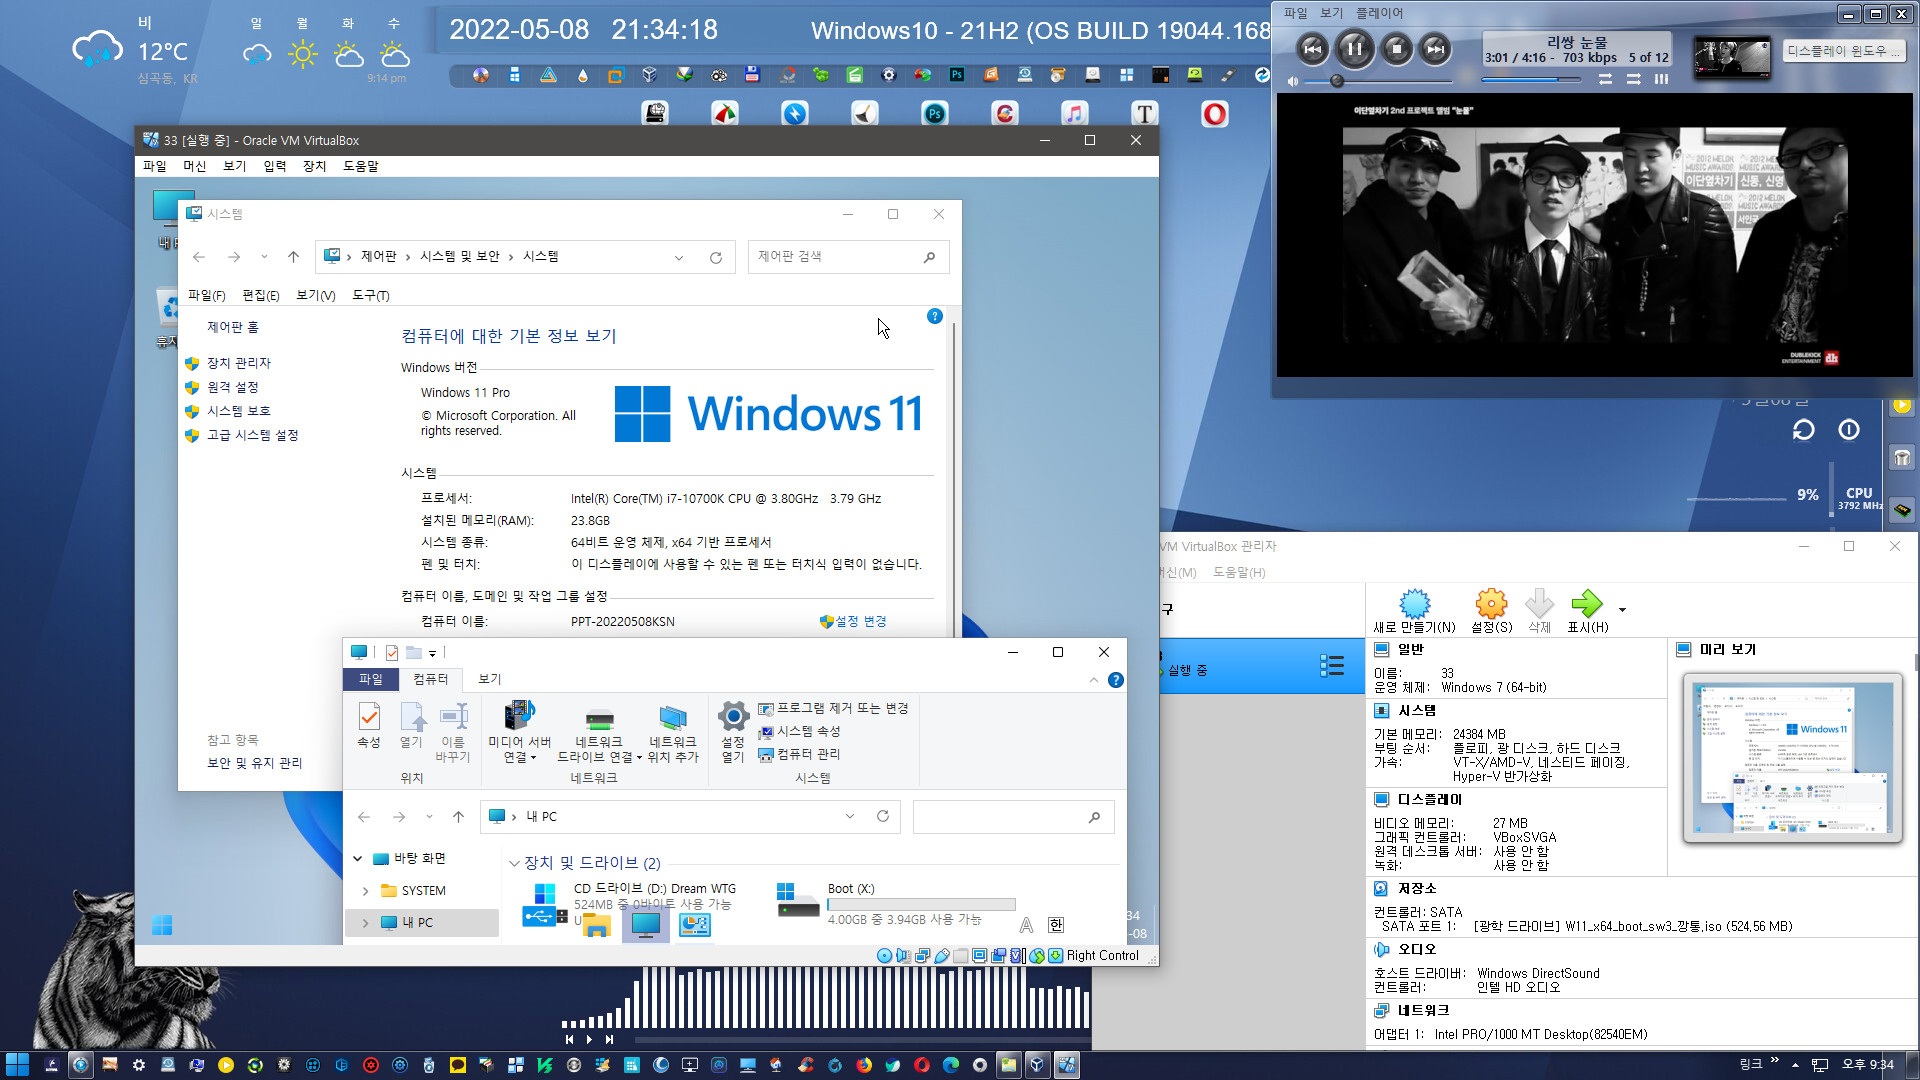1920x1080 pixels.
Task: Expand SYSTEM folder tree node
Action: pos(365,890)
